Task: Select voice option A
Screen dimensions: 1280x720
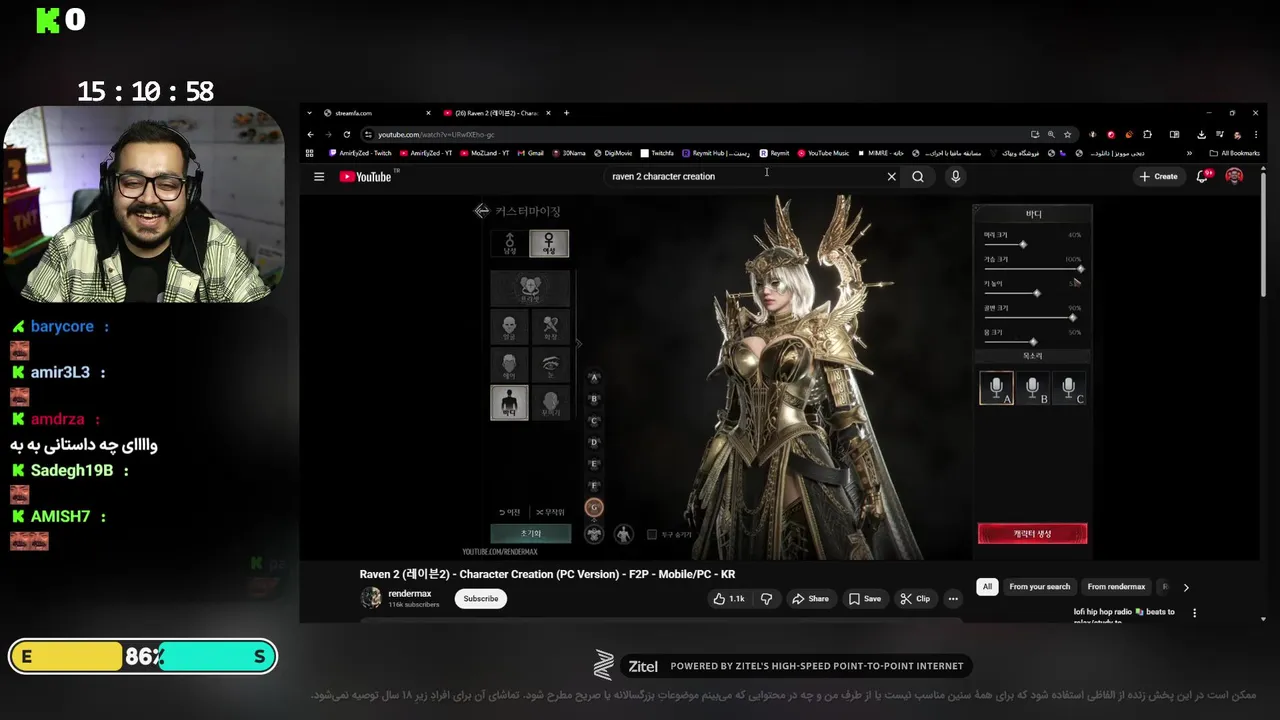Action: pos(996,388)
